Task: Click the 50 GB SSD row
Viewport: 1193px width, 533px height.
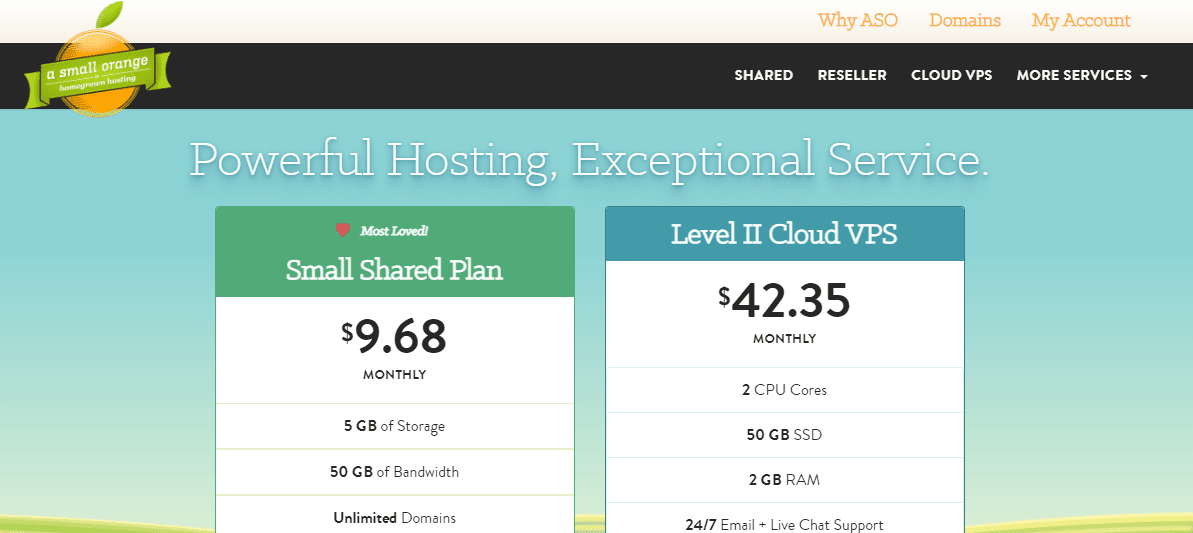Action: (784, 435)
